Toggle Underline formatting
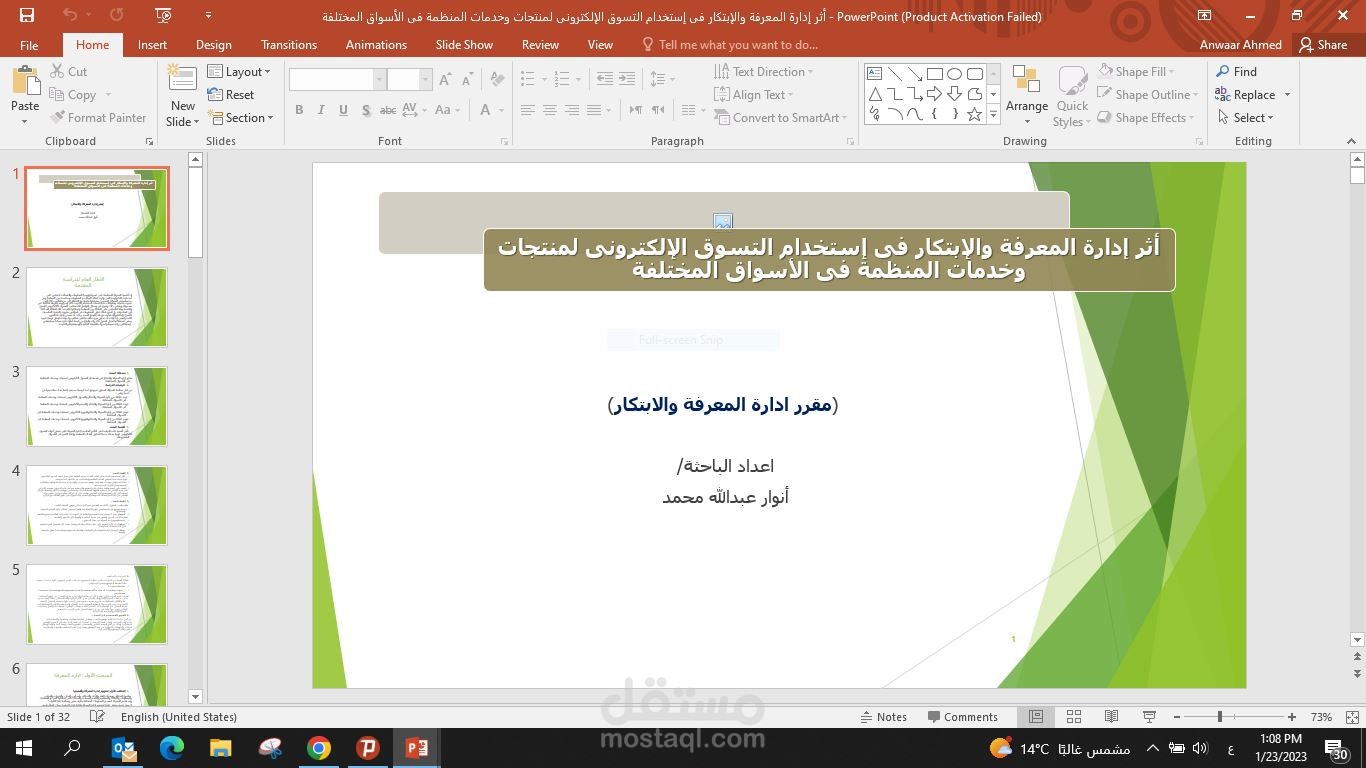This screenshot has width=1366, height=768. [343, 110]
